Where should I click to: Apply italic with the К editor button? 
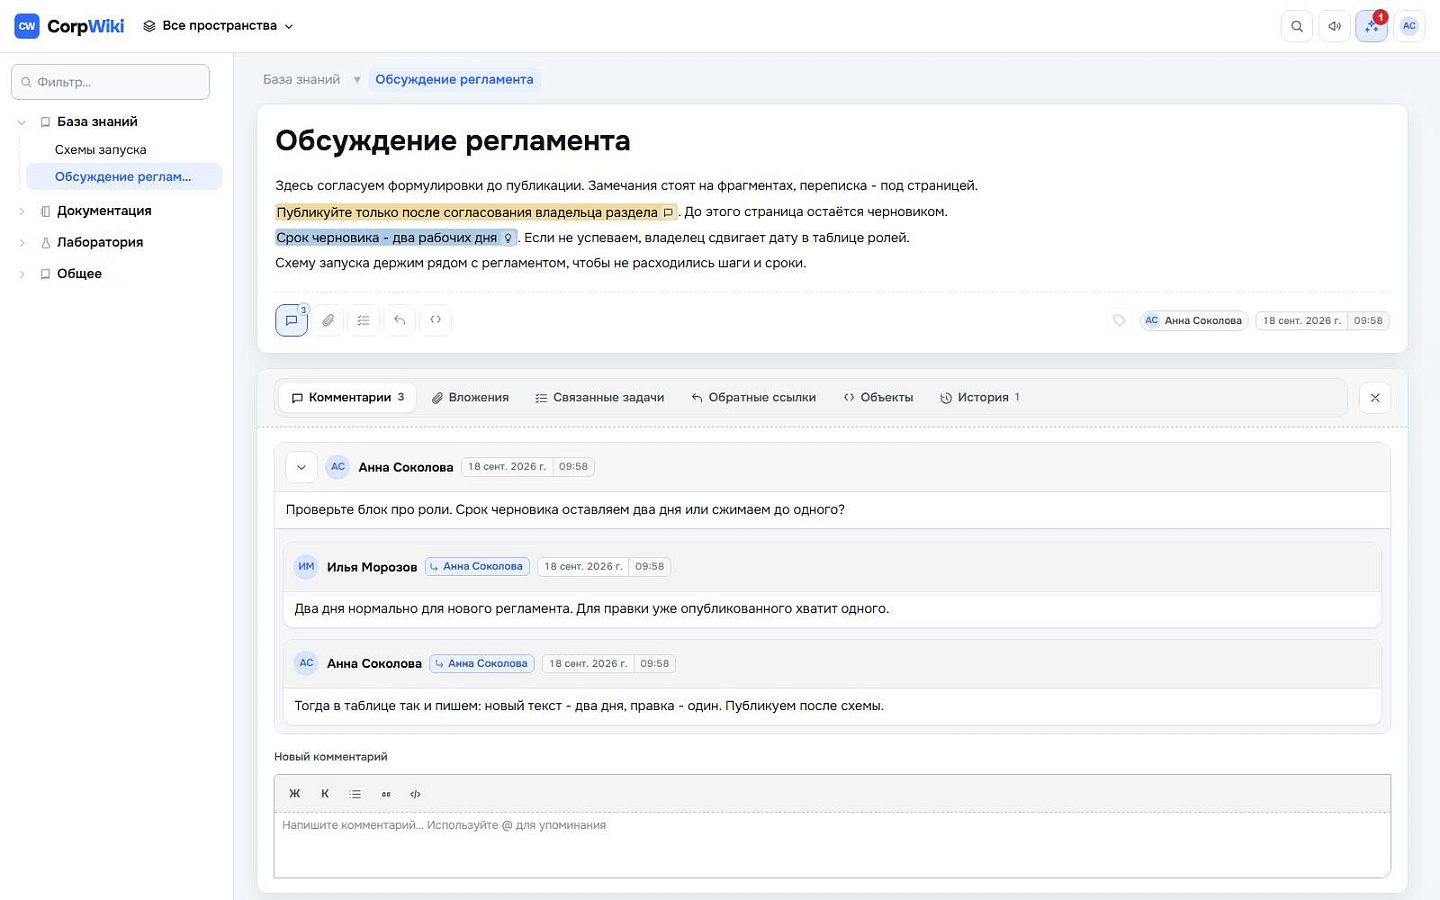click(325, 794)
